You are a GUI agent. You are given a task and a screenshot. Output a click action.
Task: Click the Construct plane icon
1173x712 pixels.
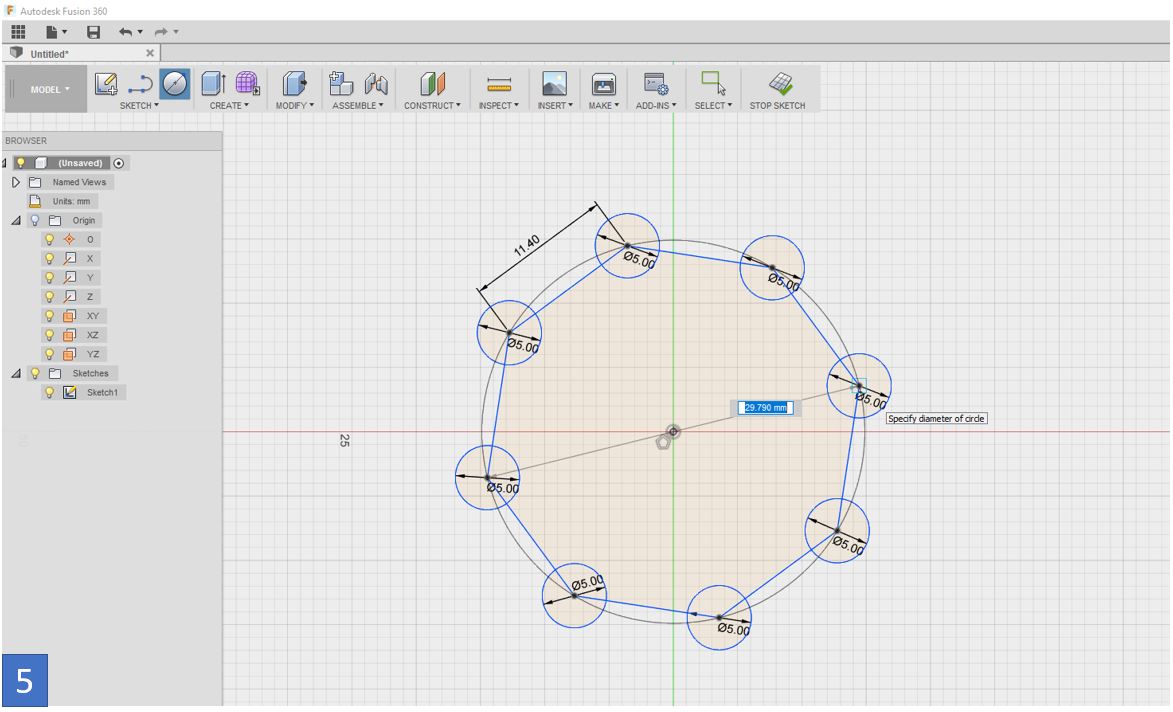(x=432, y=84)
